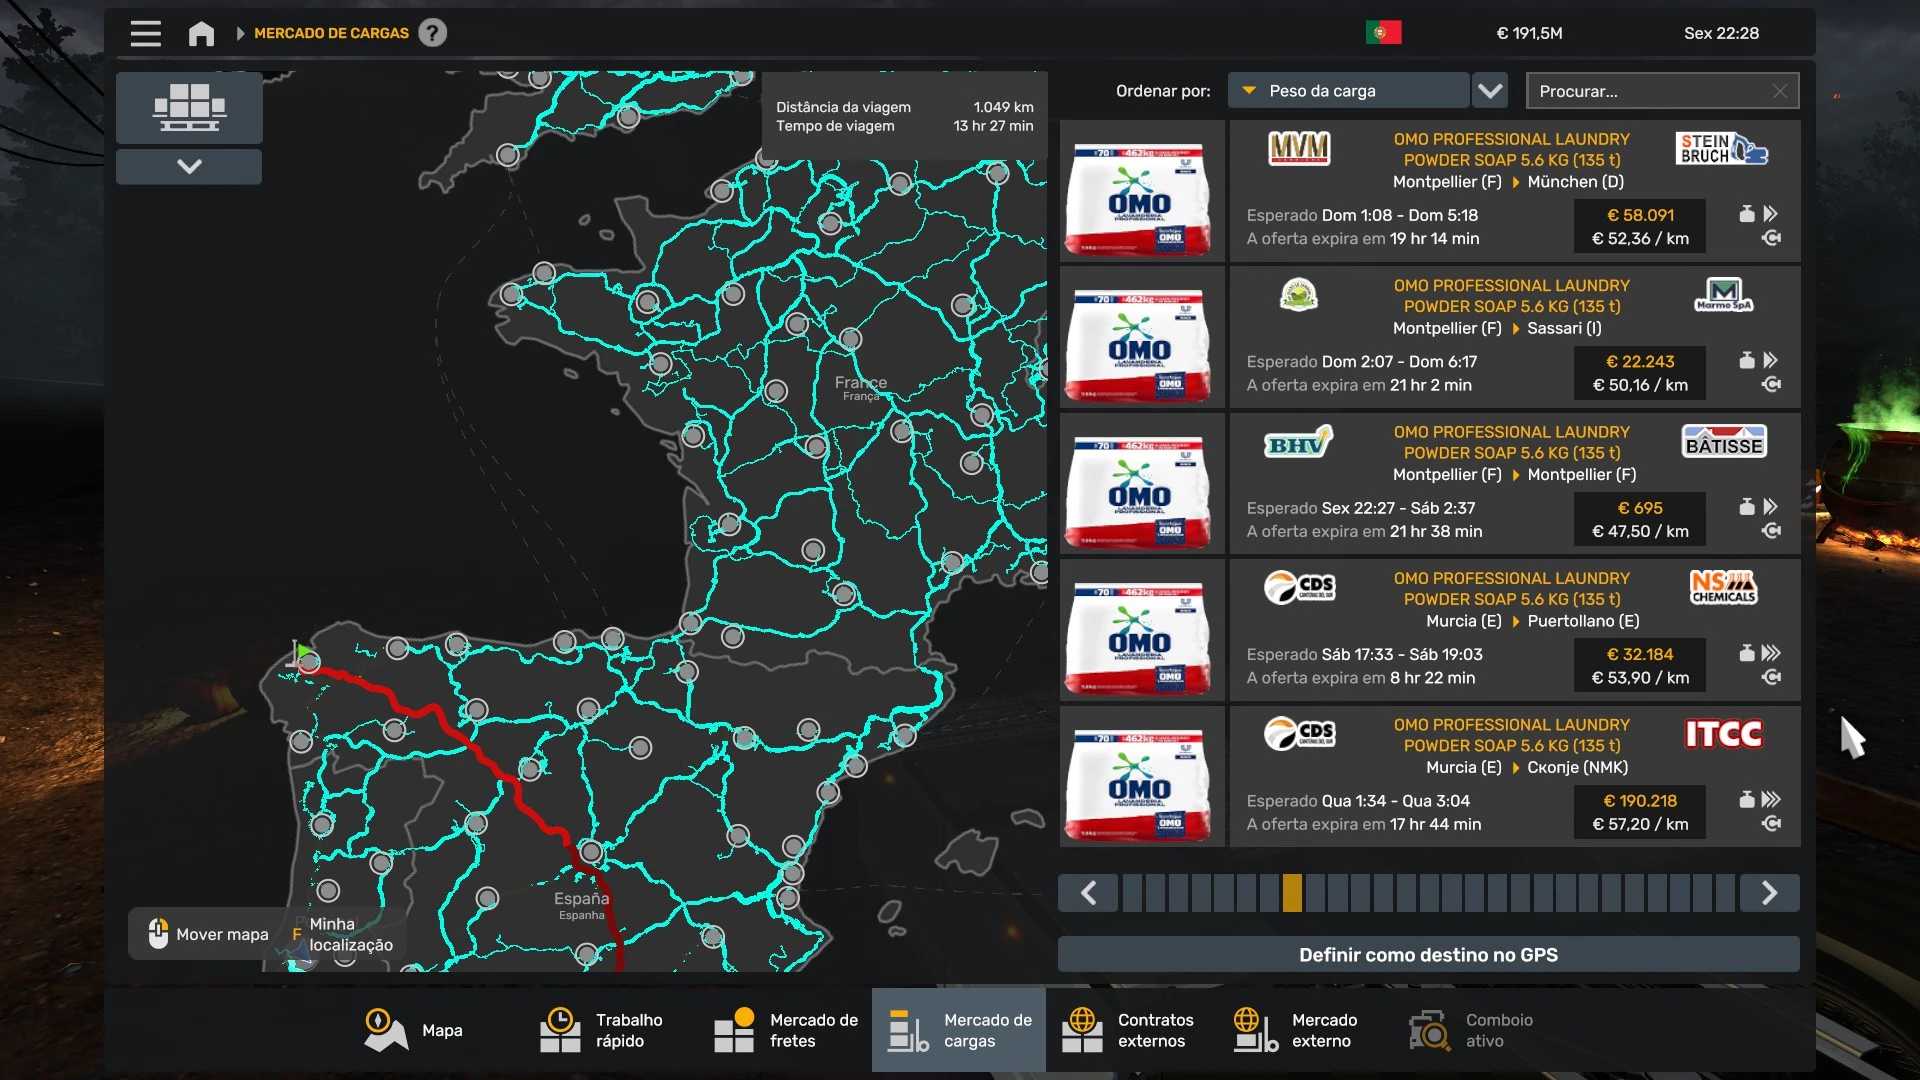The height and width of the screenshot is (1080, 1920).
Task: Clear the search field with X
Action: click(x=1780, y=91)
